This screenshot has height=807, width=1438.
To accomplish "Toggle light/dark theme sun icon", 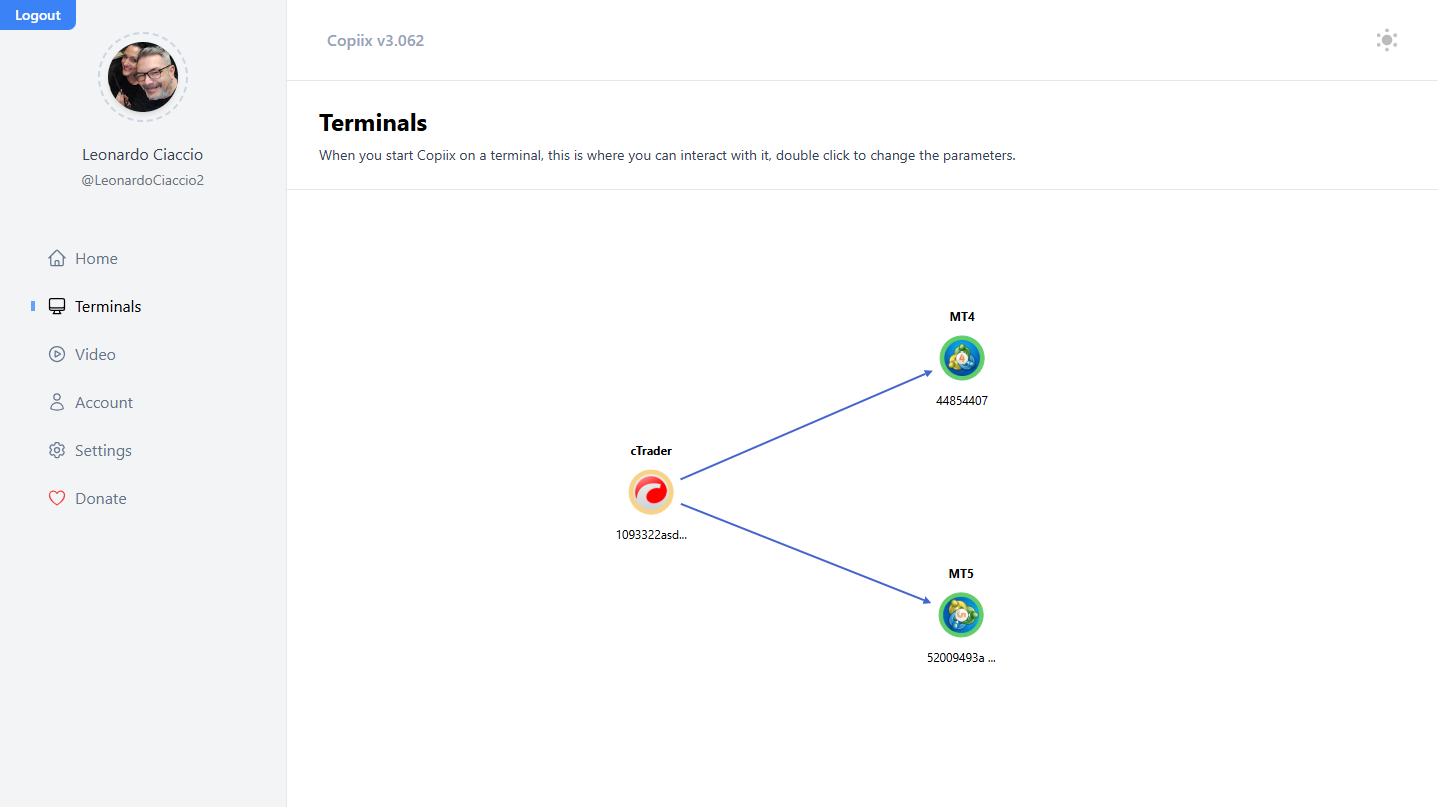I will click(1386, 40).
